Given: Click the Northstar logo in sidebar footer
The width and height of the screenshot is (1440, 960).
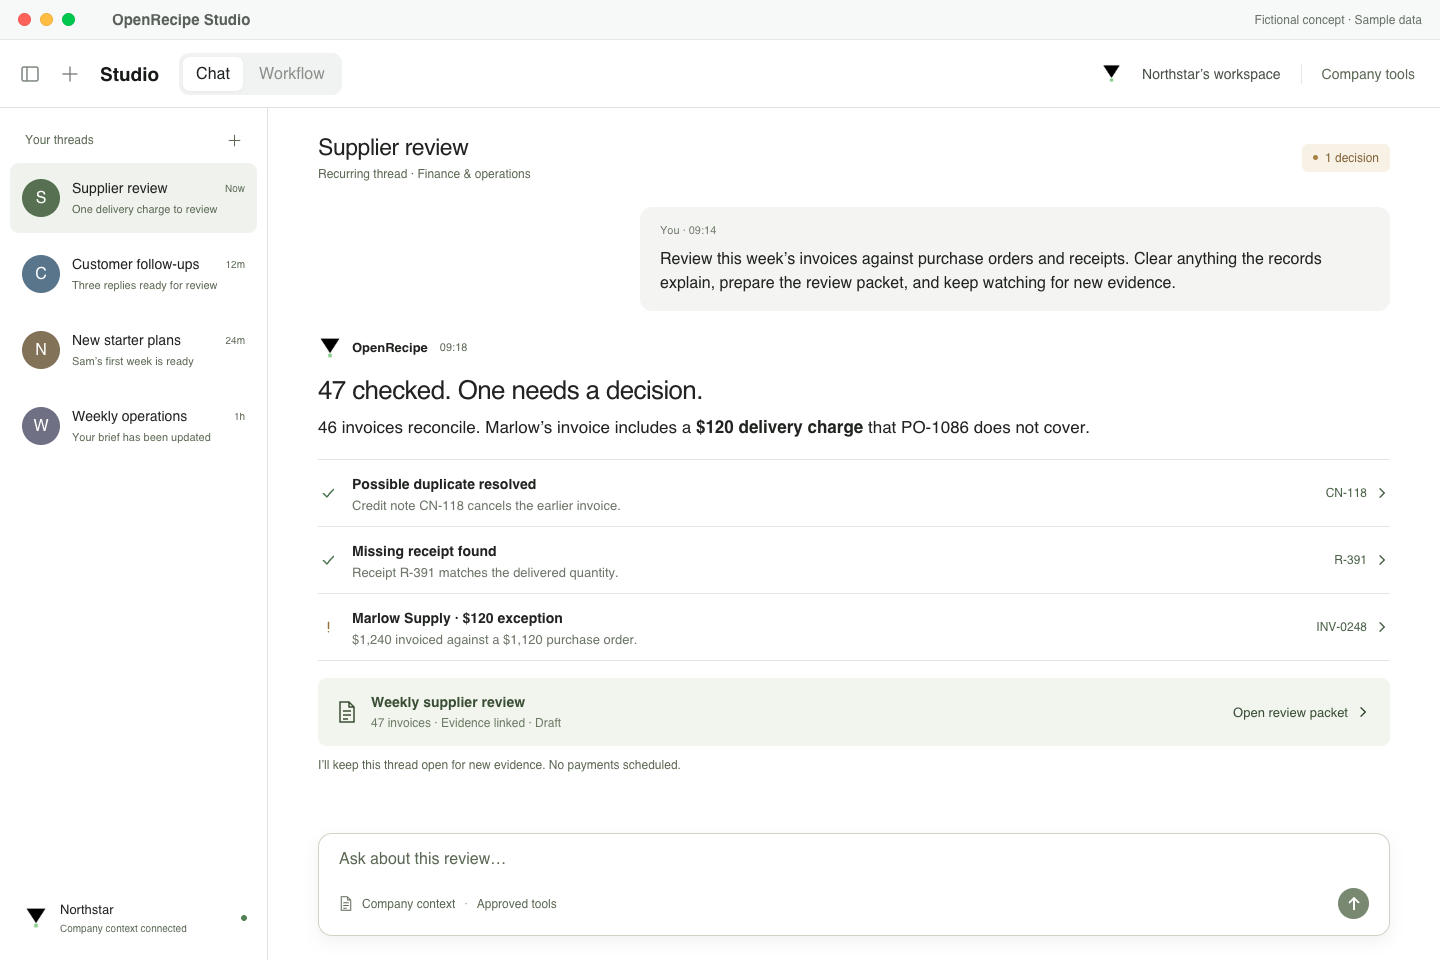Looking at the screenshot, I should click(x=36, y=917).
